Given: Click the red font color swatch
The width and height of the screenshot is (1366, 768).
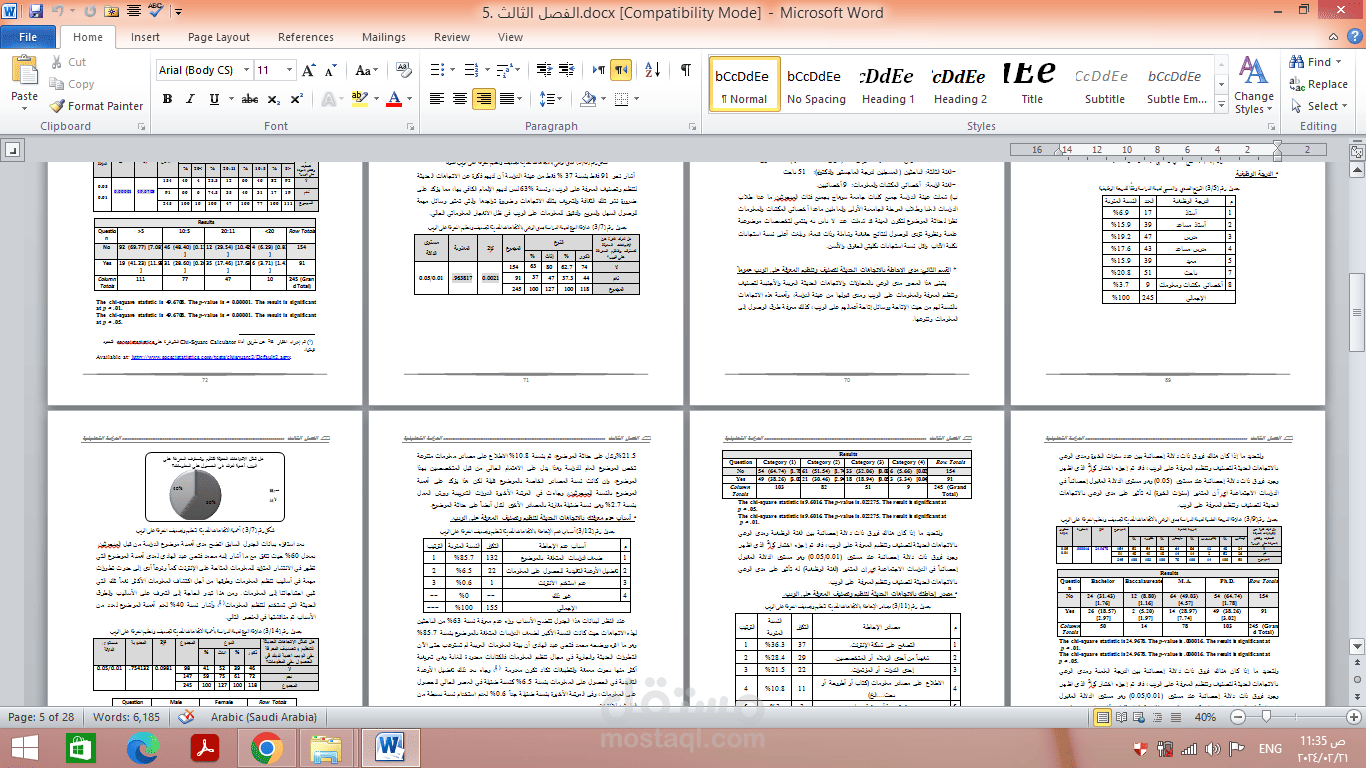Looking at the screenshot, I should point(393,98).
